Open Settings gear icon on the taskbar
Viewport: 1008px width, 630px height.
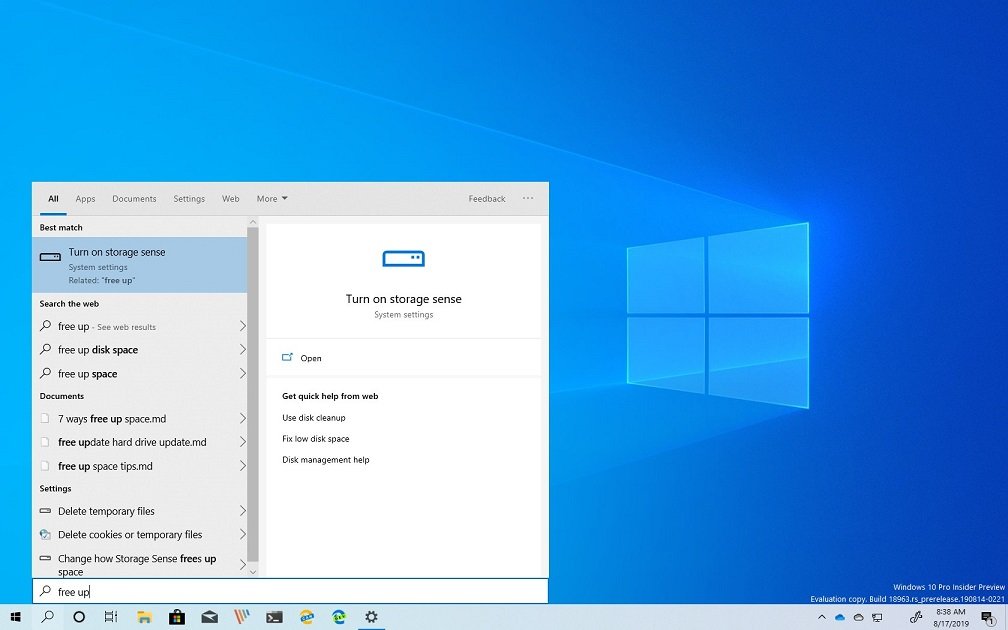point(371,617)
